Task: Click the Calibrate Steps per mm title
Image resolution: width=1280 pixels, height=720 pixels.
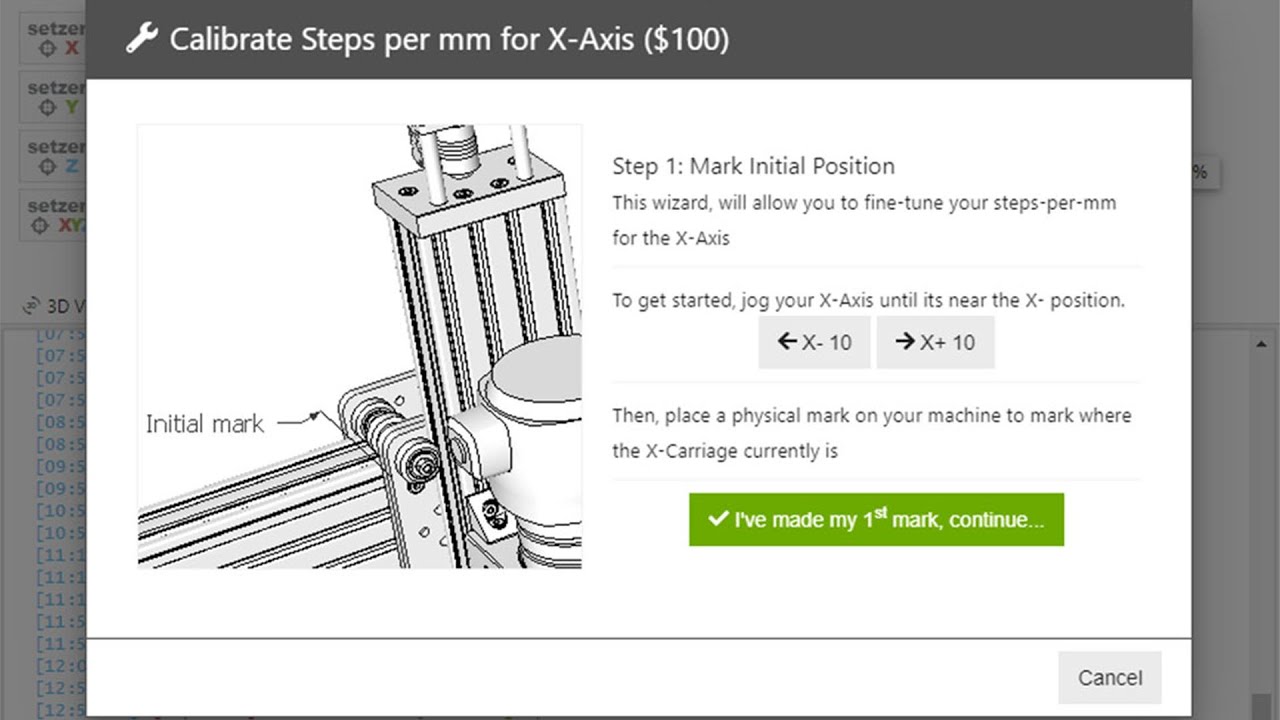Action: tap(449, 39)
